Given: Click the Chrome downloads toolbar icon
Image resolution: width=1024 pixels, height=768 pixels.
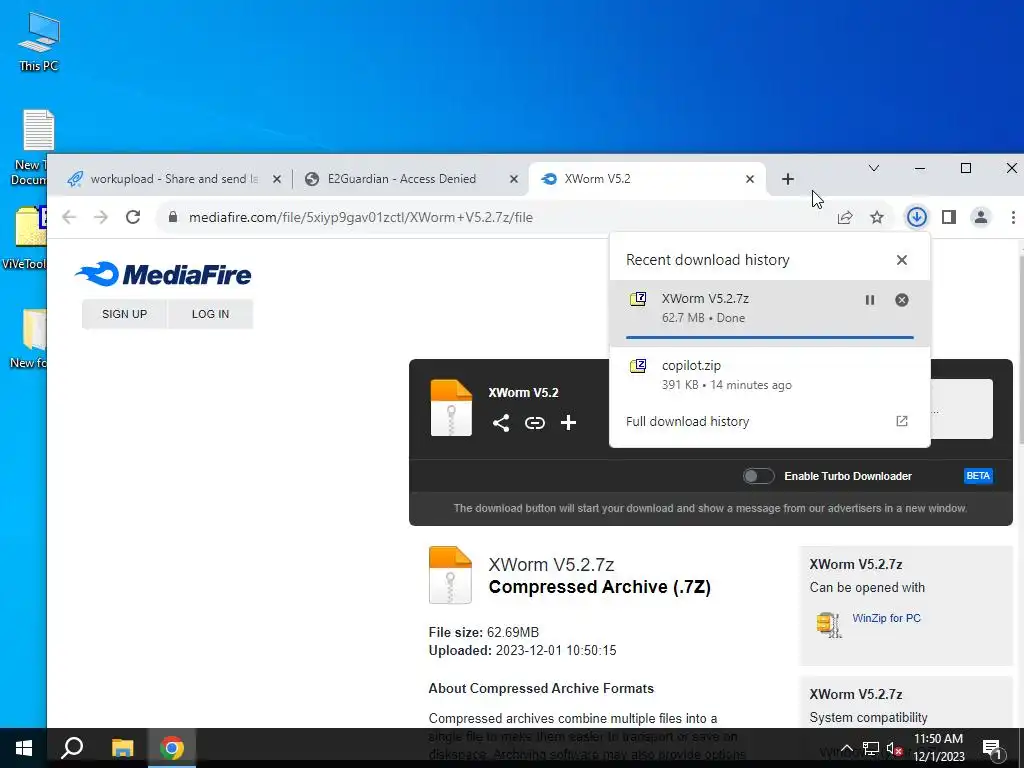Looking at the screenshot, I should tap(917, 217).
